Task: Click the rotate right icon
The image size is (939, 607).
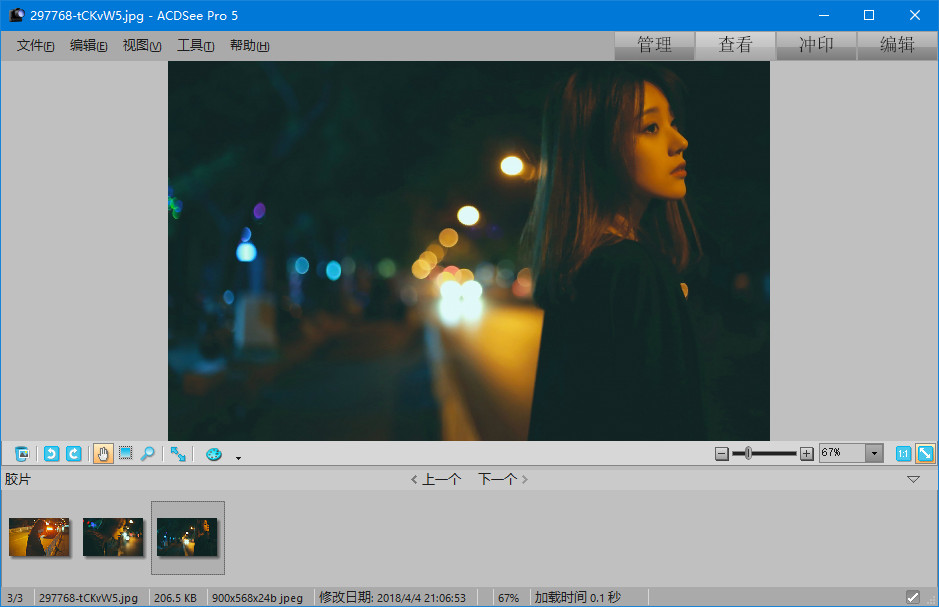Action: [73, 454]
